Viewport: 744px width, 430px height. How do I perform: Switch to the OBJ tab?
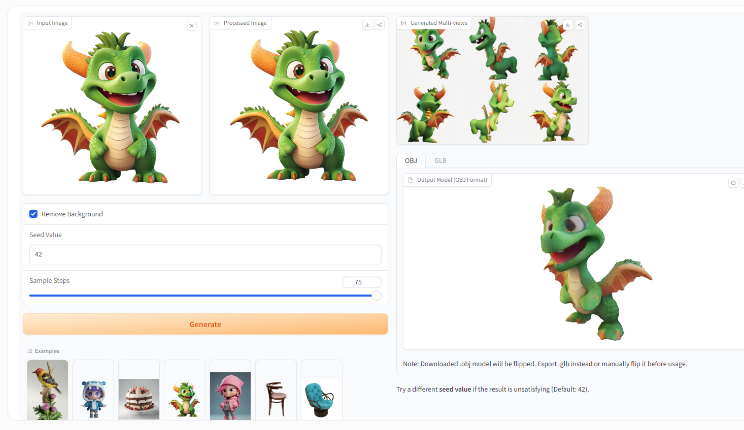pyautogui.click(x=411, y=160)
